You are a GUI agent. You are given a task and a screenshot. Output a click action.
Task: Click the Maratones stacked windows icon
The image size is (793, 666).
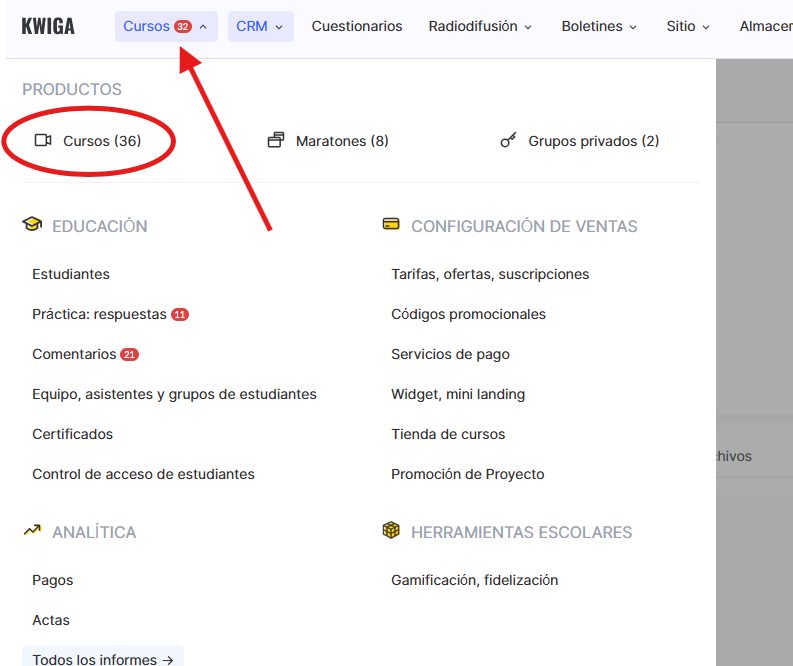click(276, 141)
